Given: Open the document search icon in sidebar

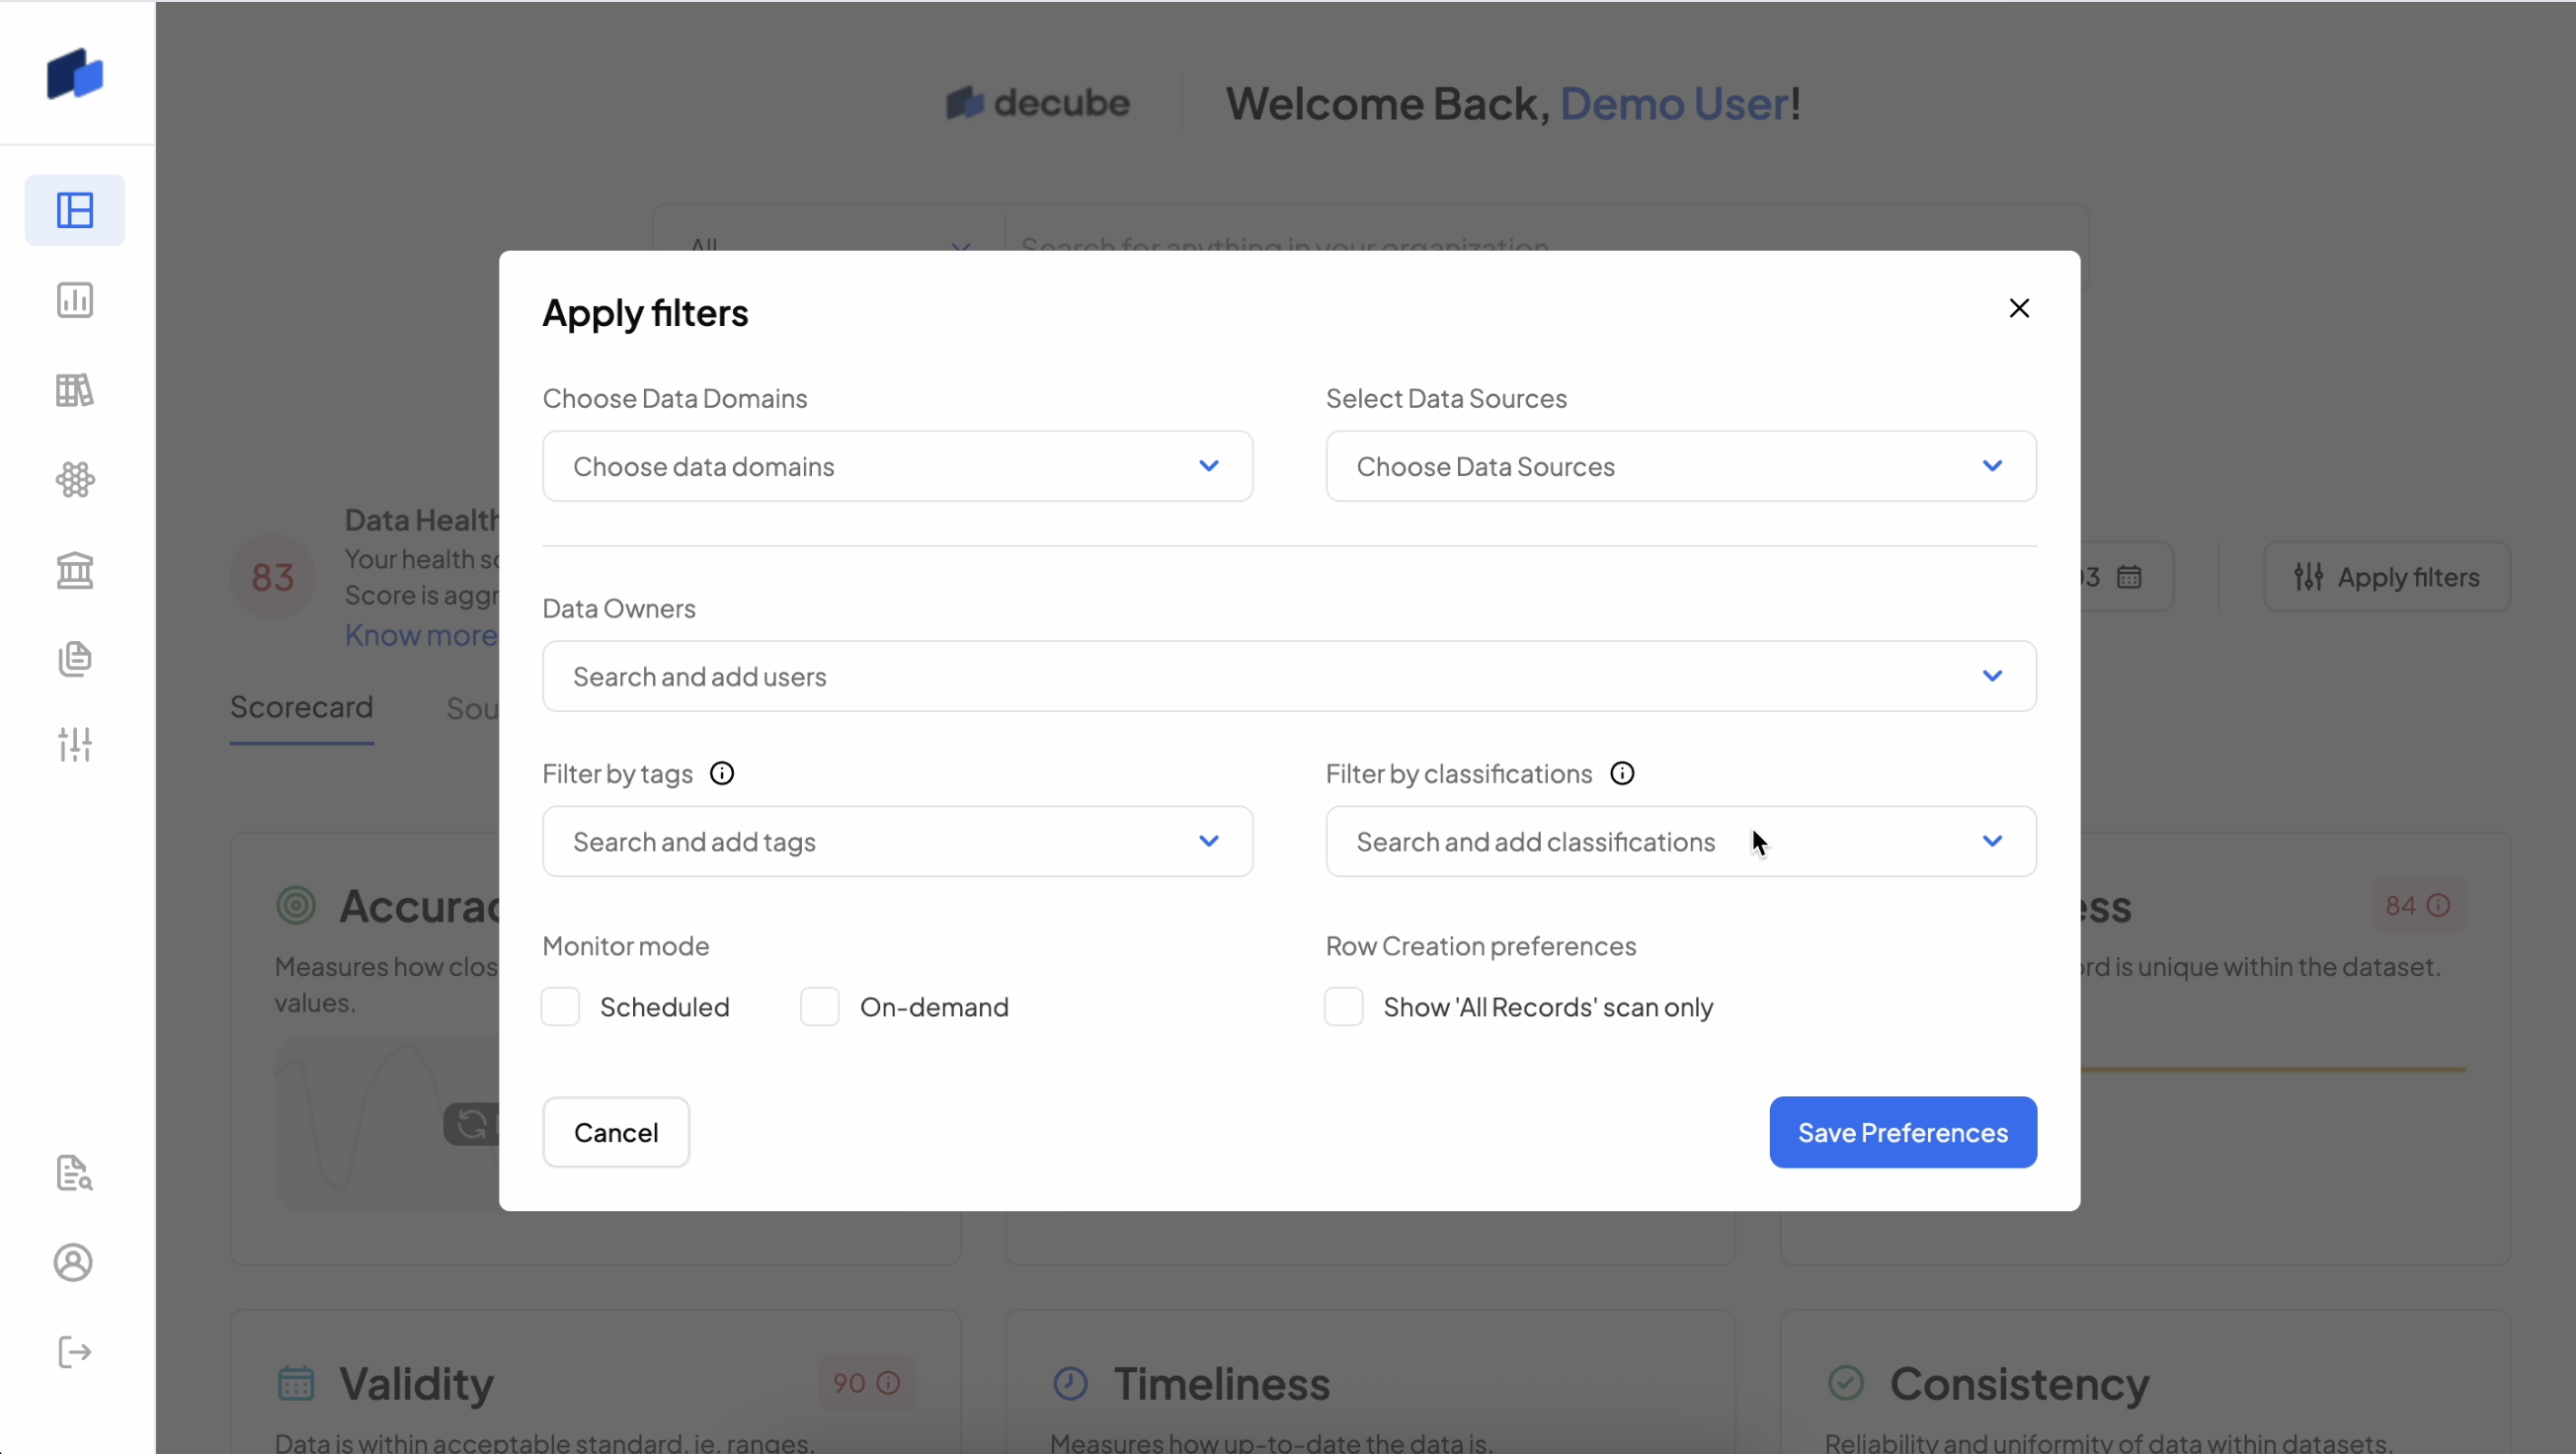Looking at the screenshot, I should [x=75, y=1173].
